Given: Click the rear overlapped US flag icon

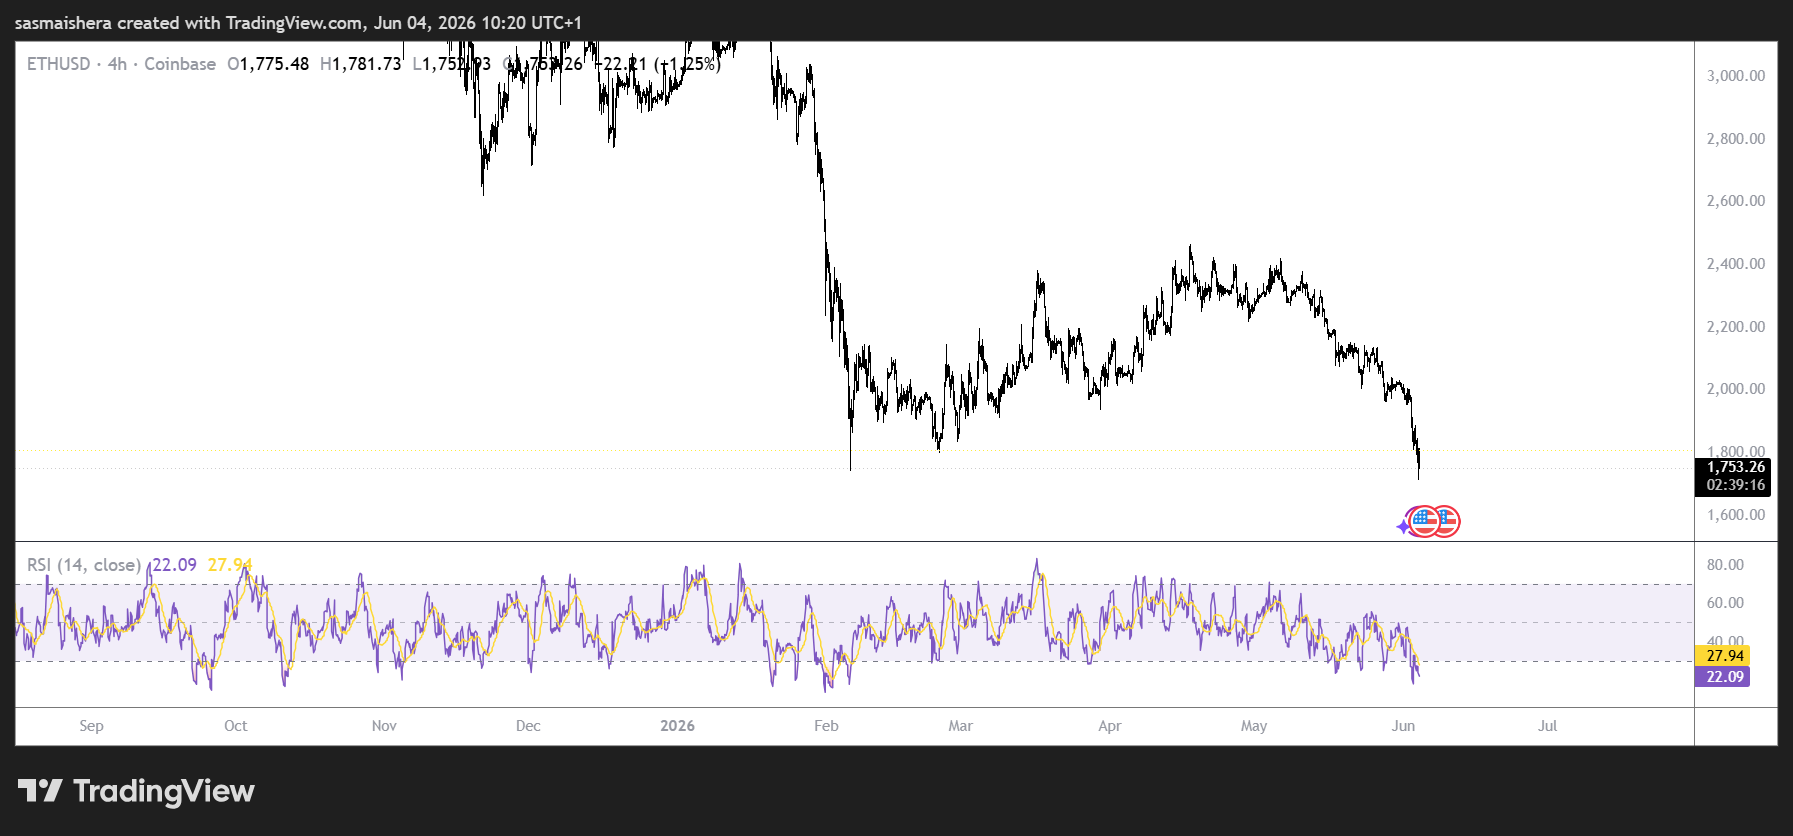Looking at the screenshot, I should [1448, 521].
